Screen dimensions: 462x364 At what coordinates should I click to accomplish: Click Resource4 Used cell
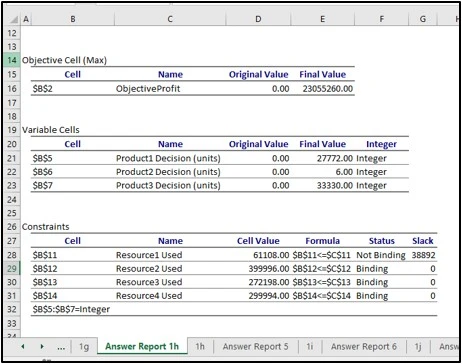[149, 296]
